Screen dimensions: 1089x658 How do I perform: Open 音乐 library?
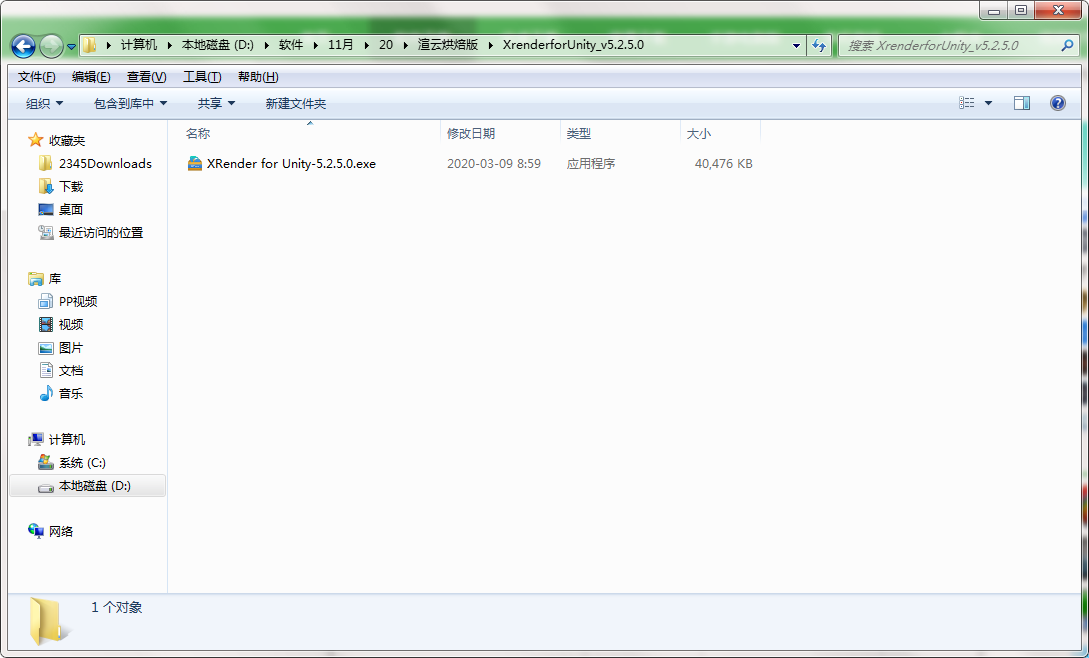[x=71, y=393]
